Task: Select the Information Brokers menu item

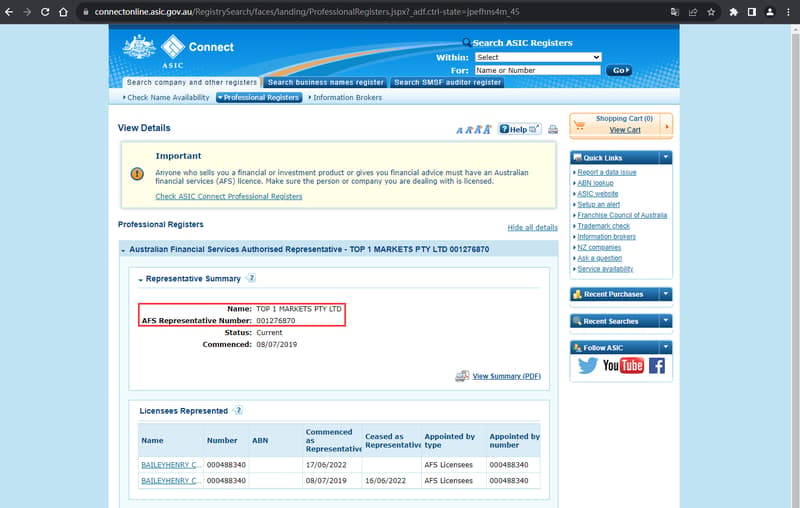Action: (345, 97)
